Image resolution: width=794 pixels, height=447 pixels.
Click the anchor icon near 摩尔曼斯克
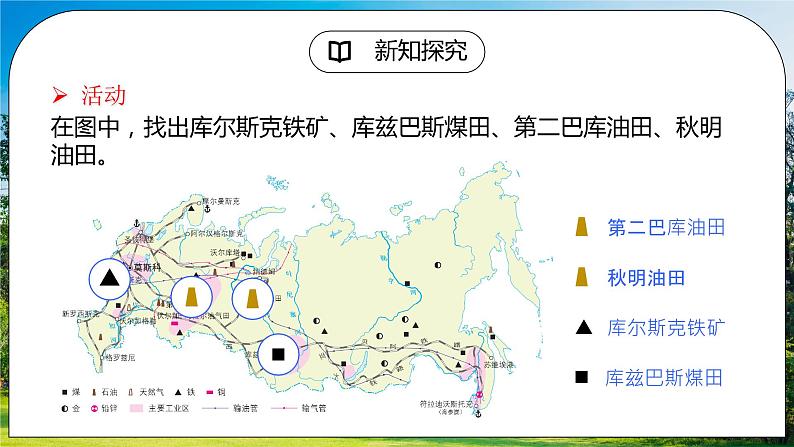207,208
